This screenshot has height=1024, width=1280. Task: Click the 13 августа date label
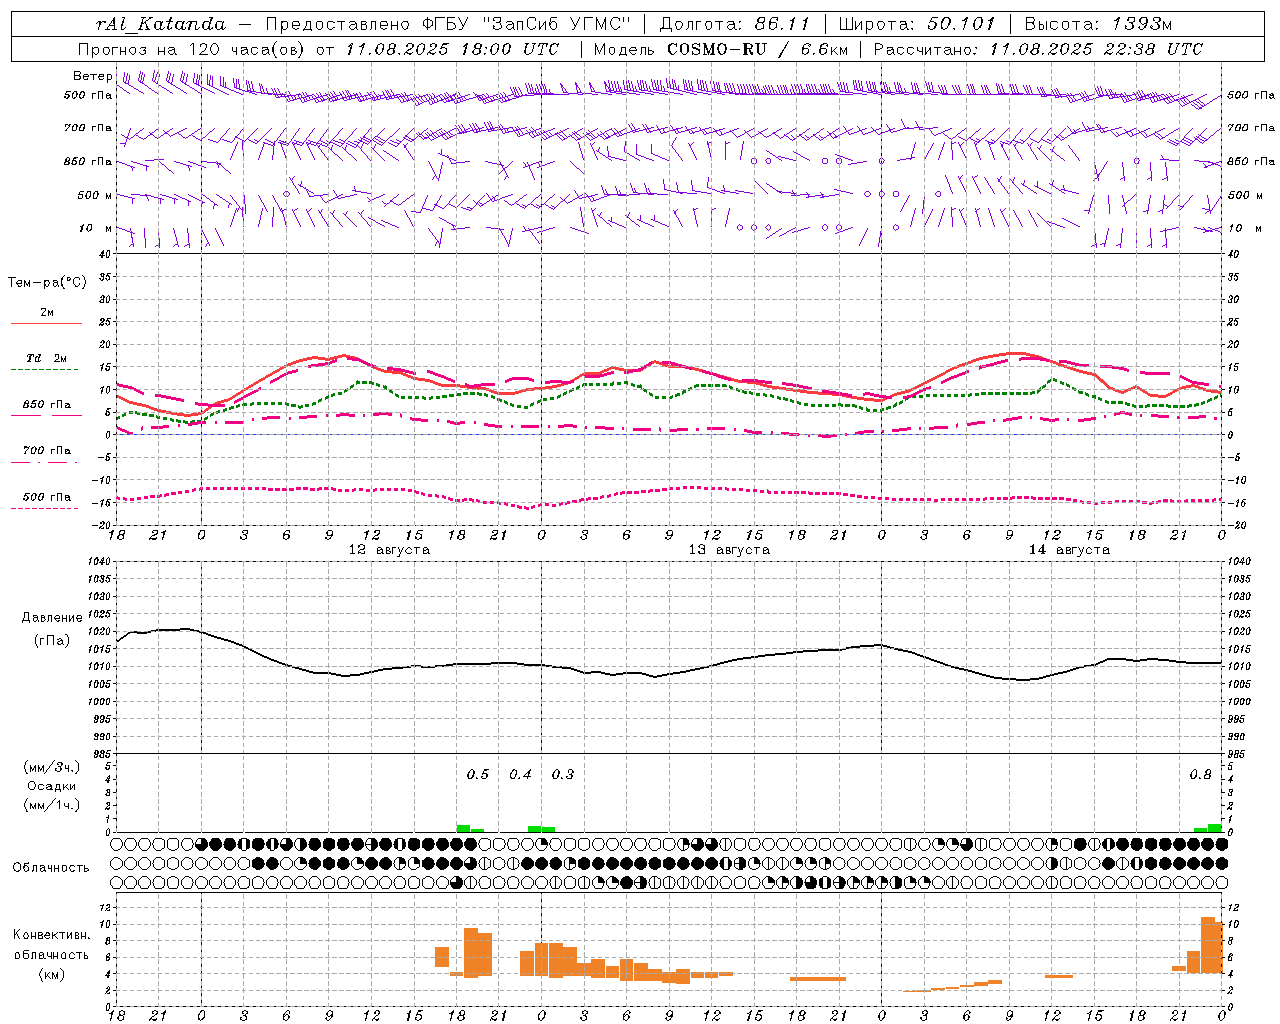729,550
